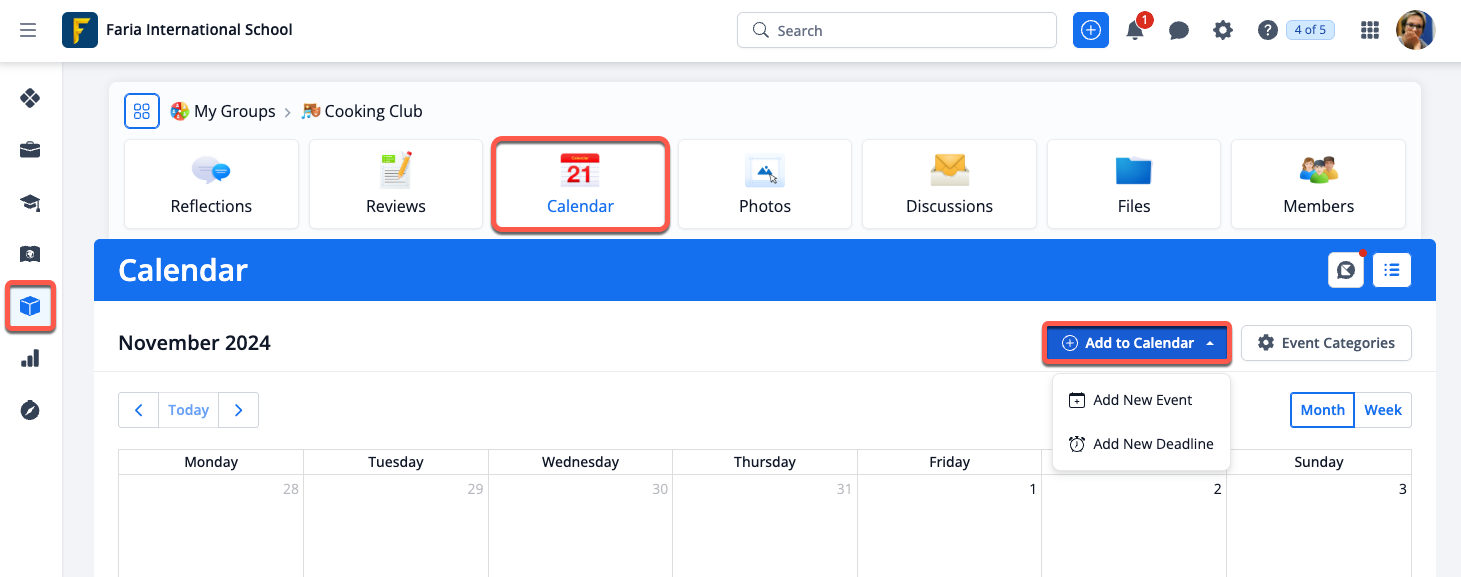Image resolution: width=1461 pixels, height=577 pixels.
Task: Open the compass sidebar icon
Action: tap(30, 410)
